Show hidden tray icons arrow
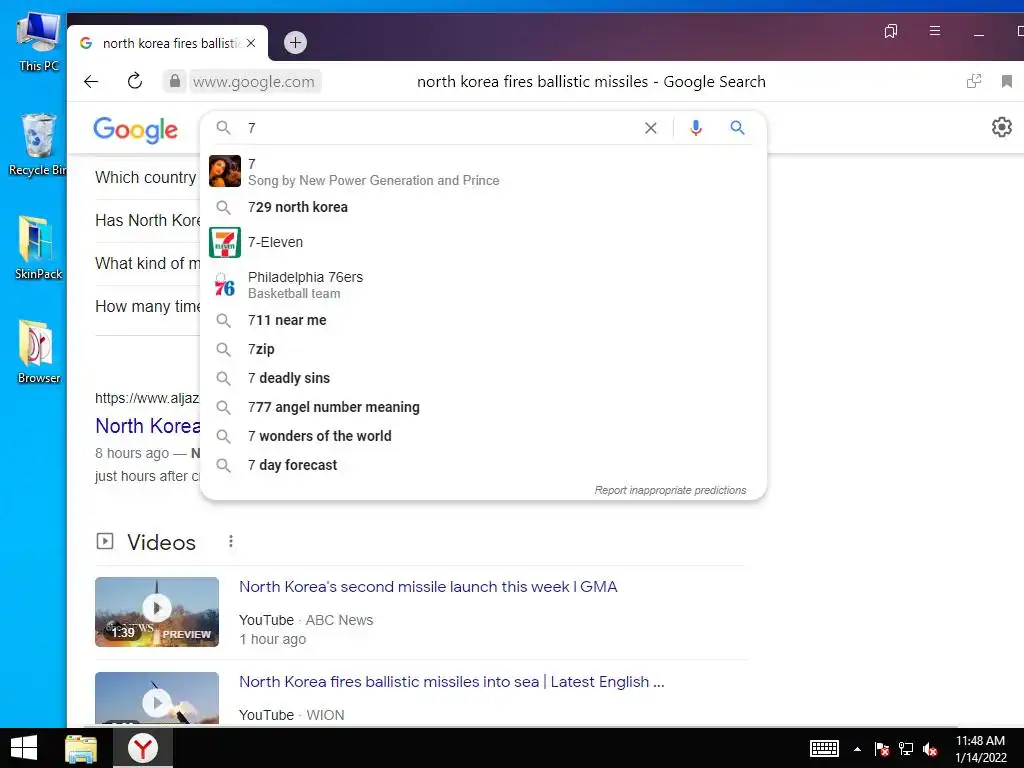Viewport: 1024px width, 768px height. pos(857,749)
